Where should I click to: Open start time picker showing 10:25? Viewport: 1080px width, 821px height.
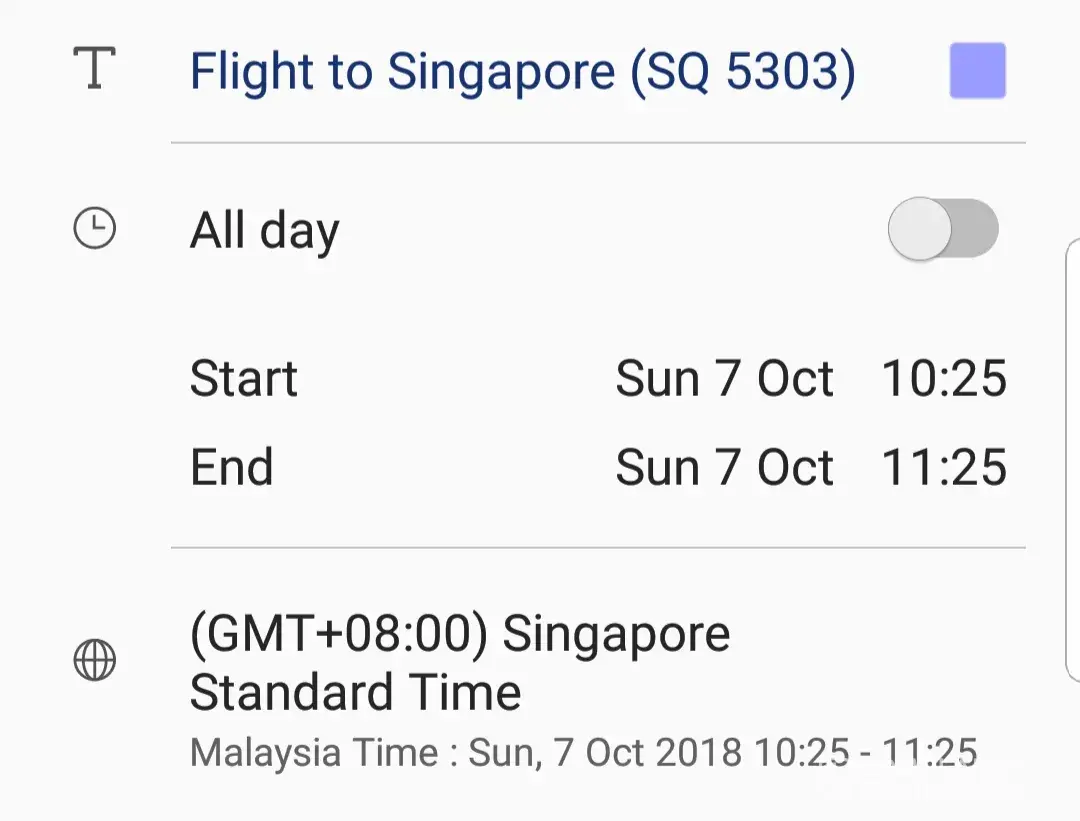943,379
